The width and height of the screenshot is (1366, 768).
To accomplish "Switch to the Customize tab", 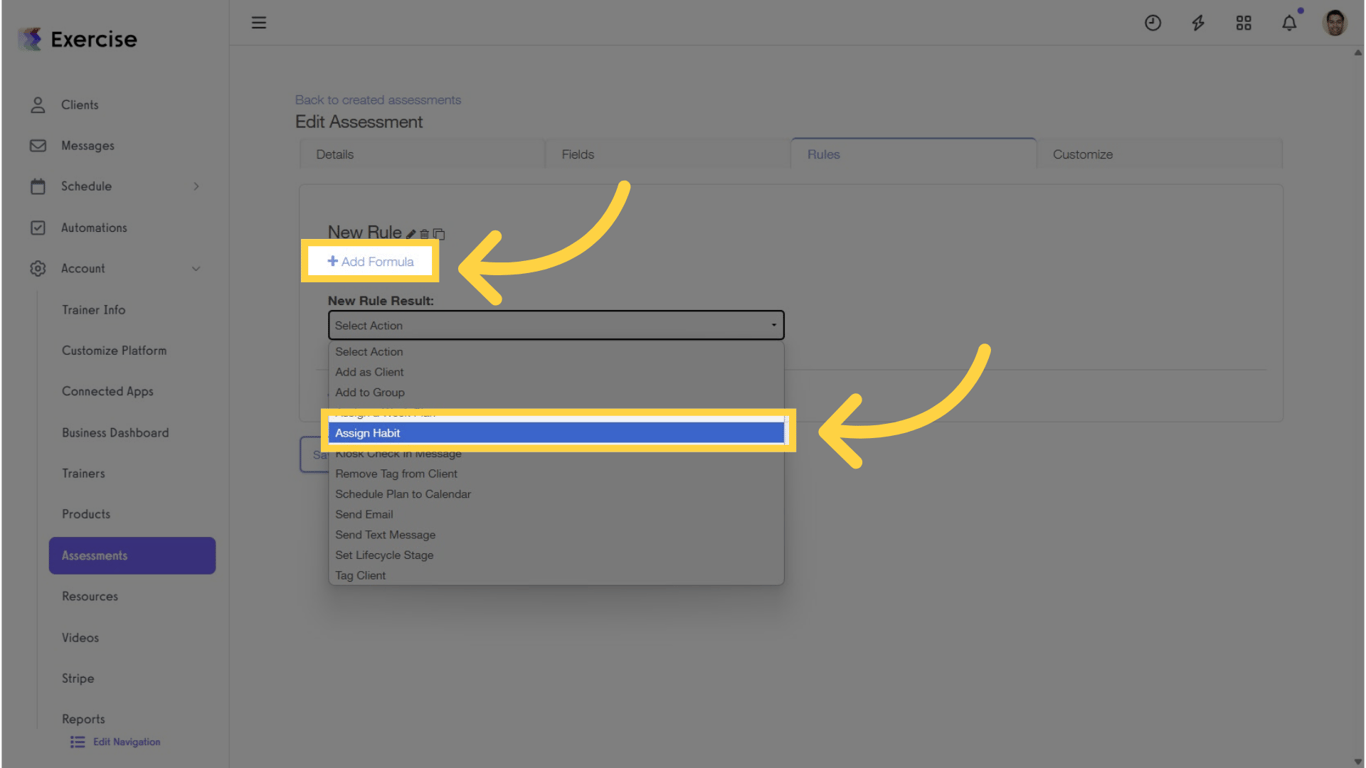I will click(x=1082, y=154).
